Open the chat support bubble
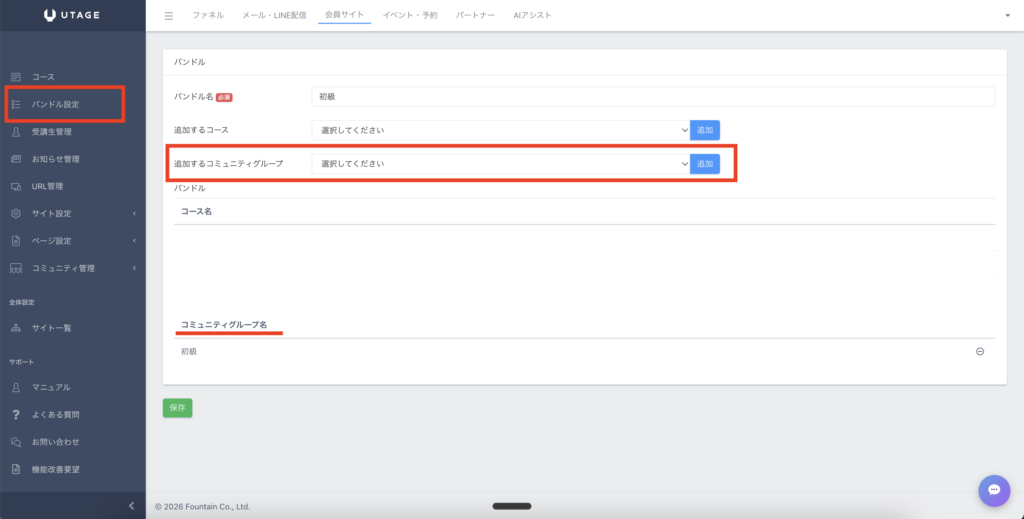Viewport: 1024px width, 519px height. click(x=994, y=490)
